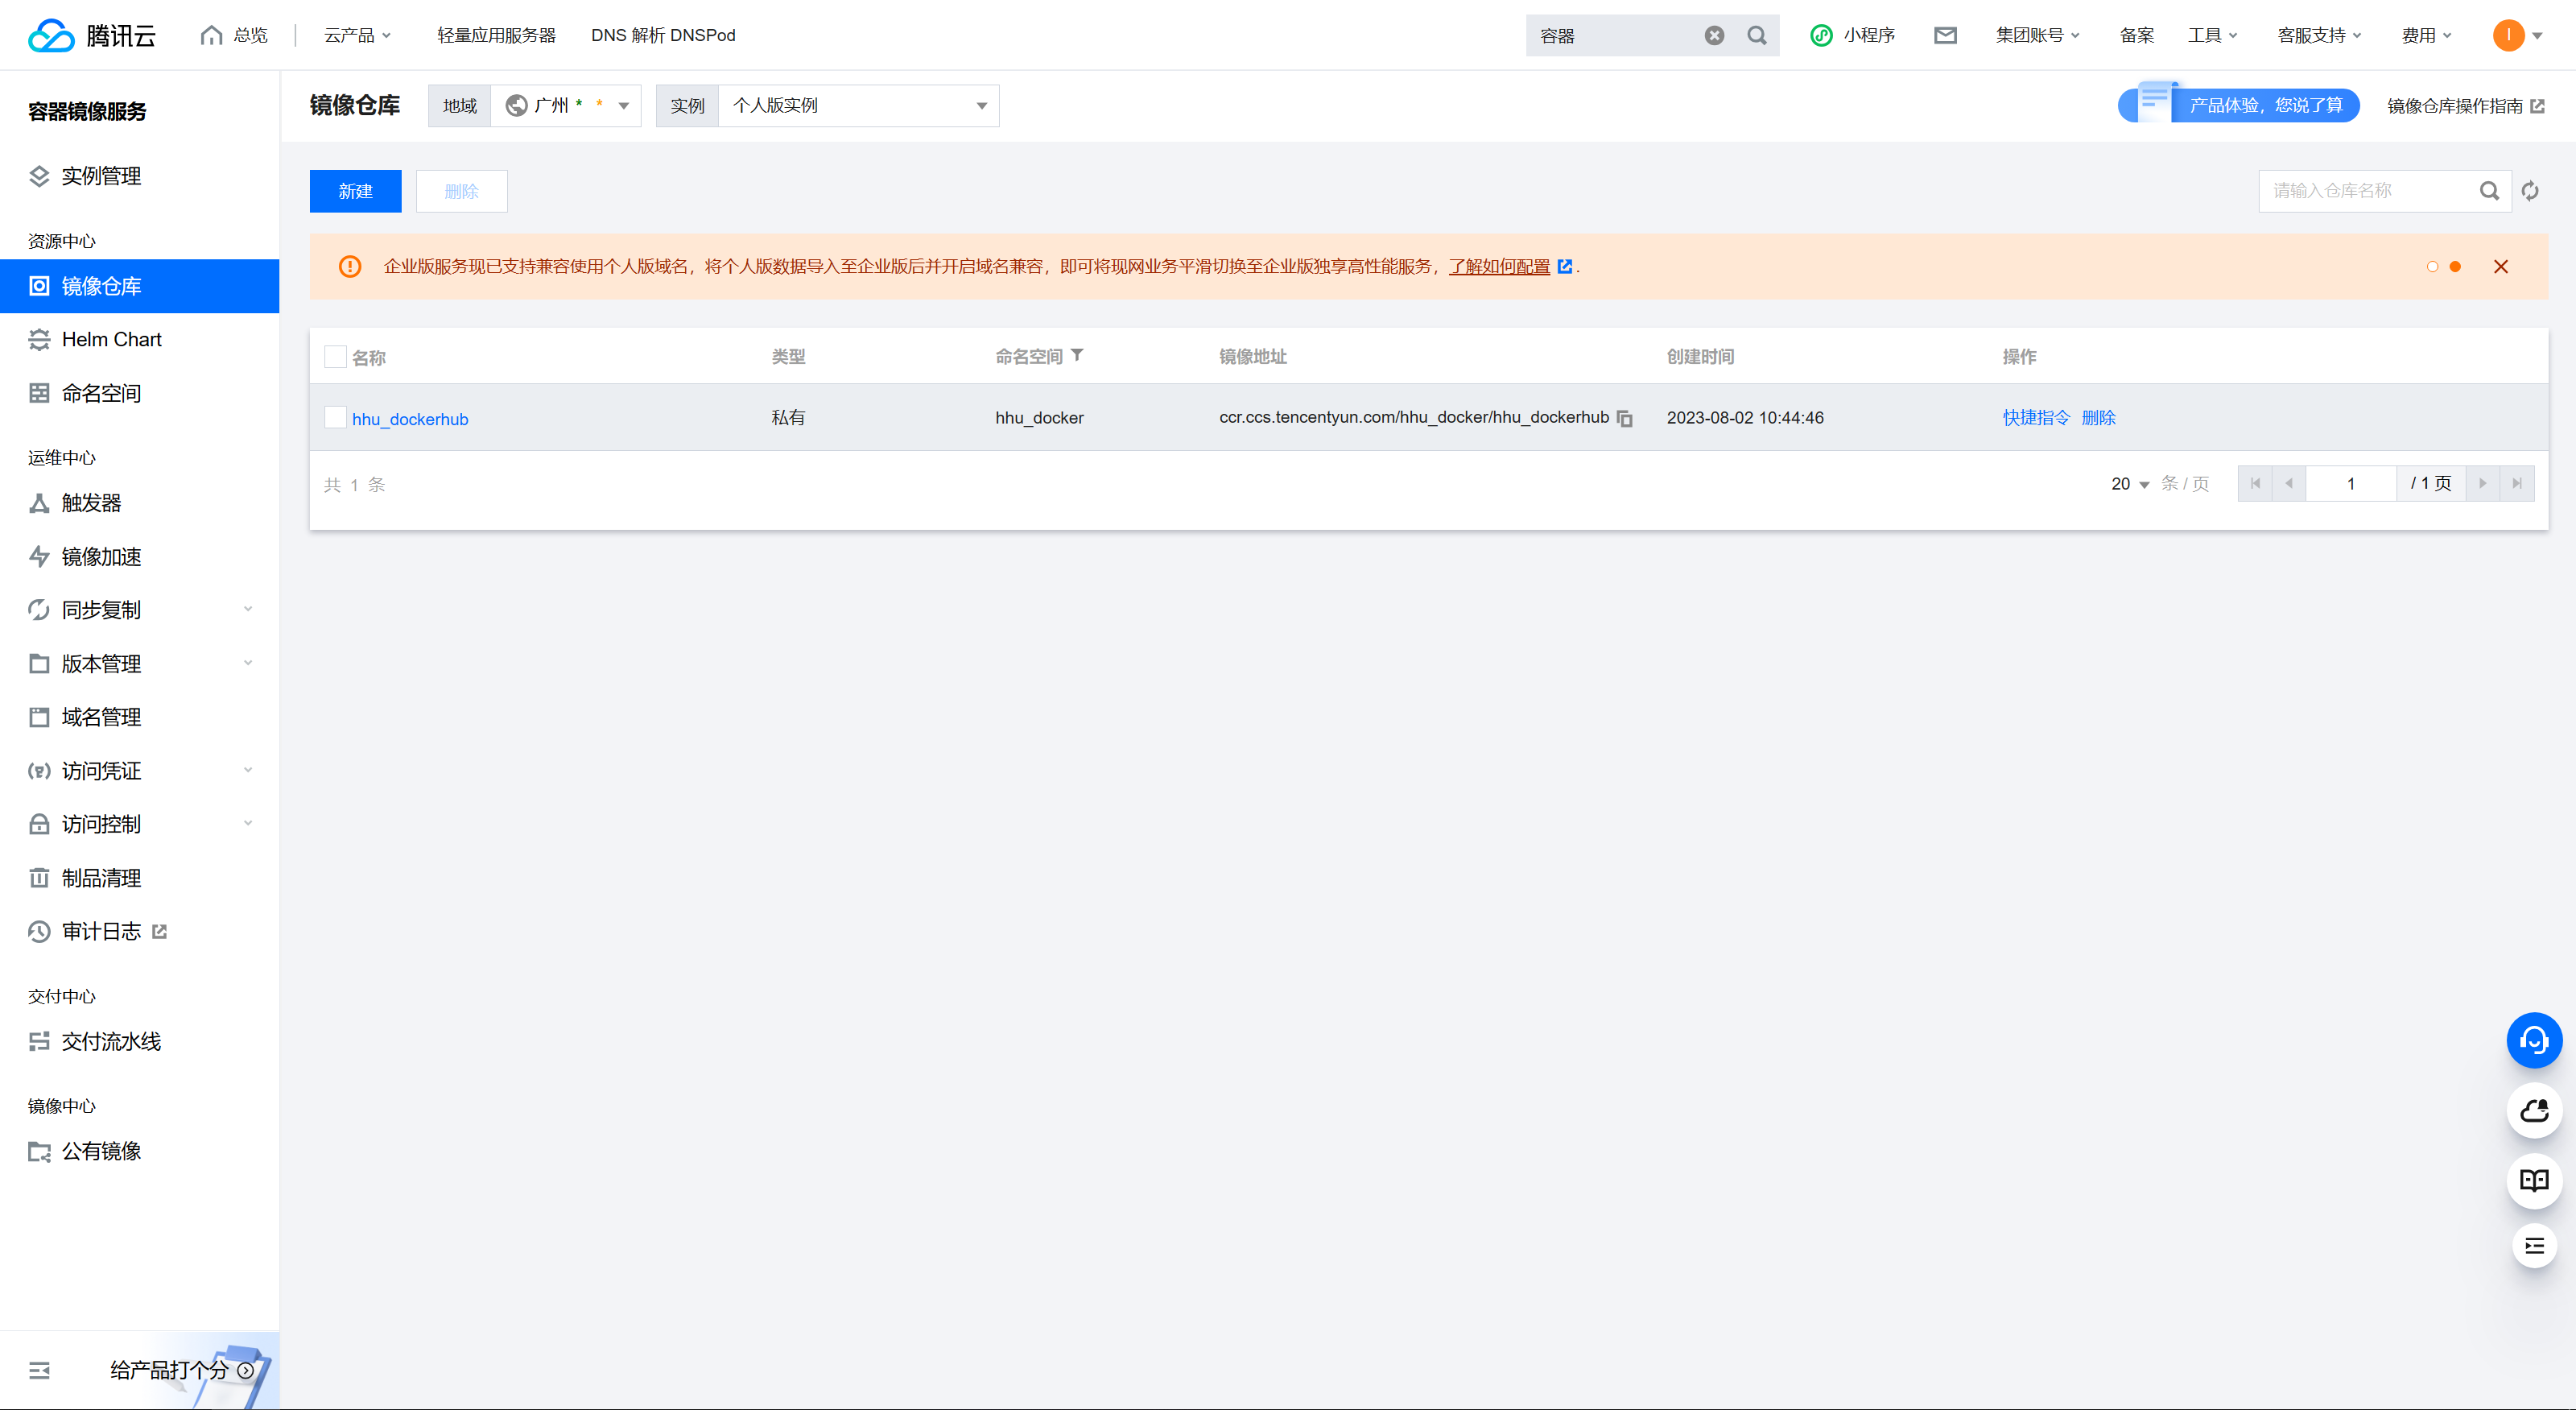Expand 同步复制 in the sidebar
This screenshot has width=2576, height=1410.
tap(139, 610)
